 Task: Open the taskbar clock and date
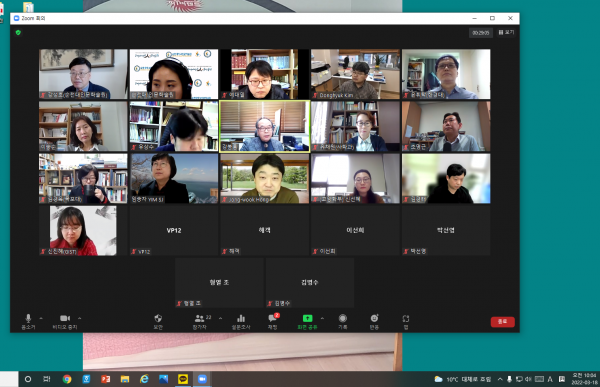tap(584, 379)
